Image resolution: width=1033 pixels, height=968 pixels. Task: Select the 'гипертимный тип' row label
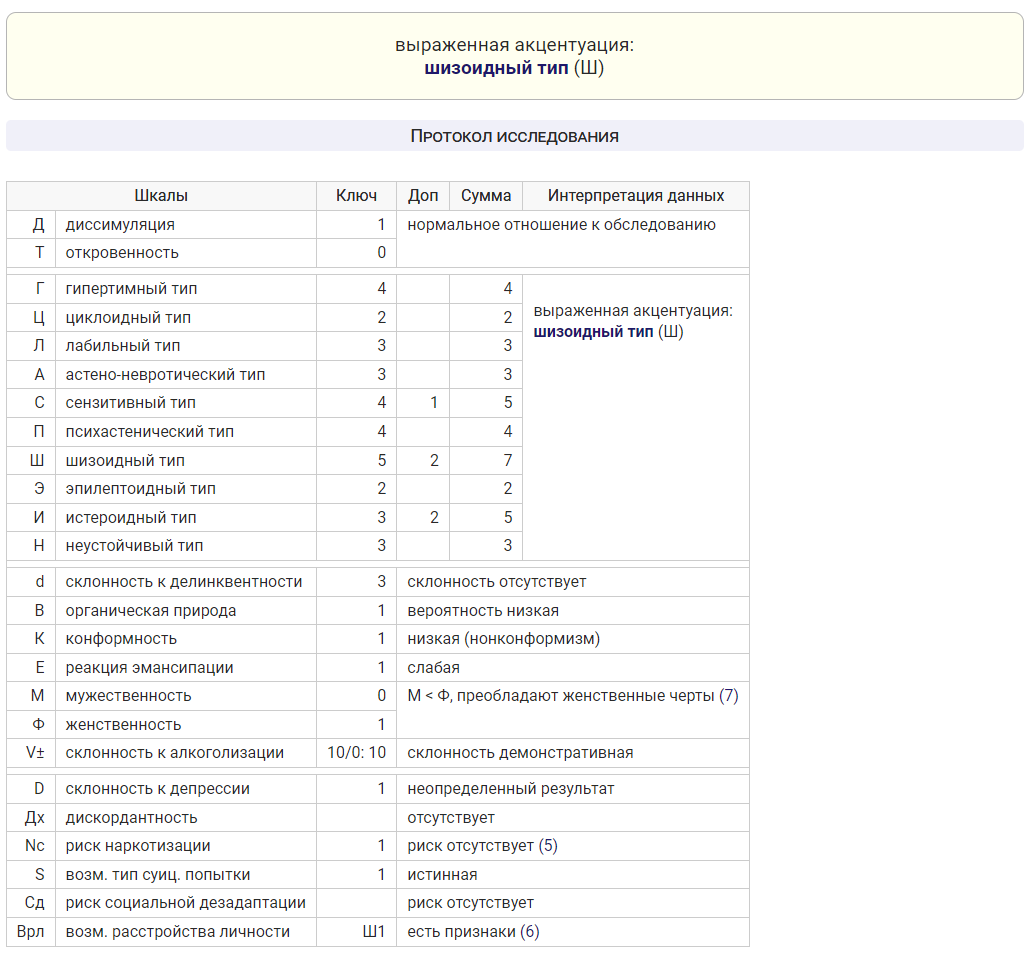click(x=131, y=289)
